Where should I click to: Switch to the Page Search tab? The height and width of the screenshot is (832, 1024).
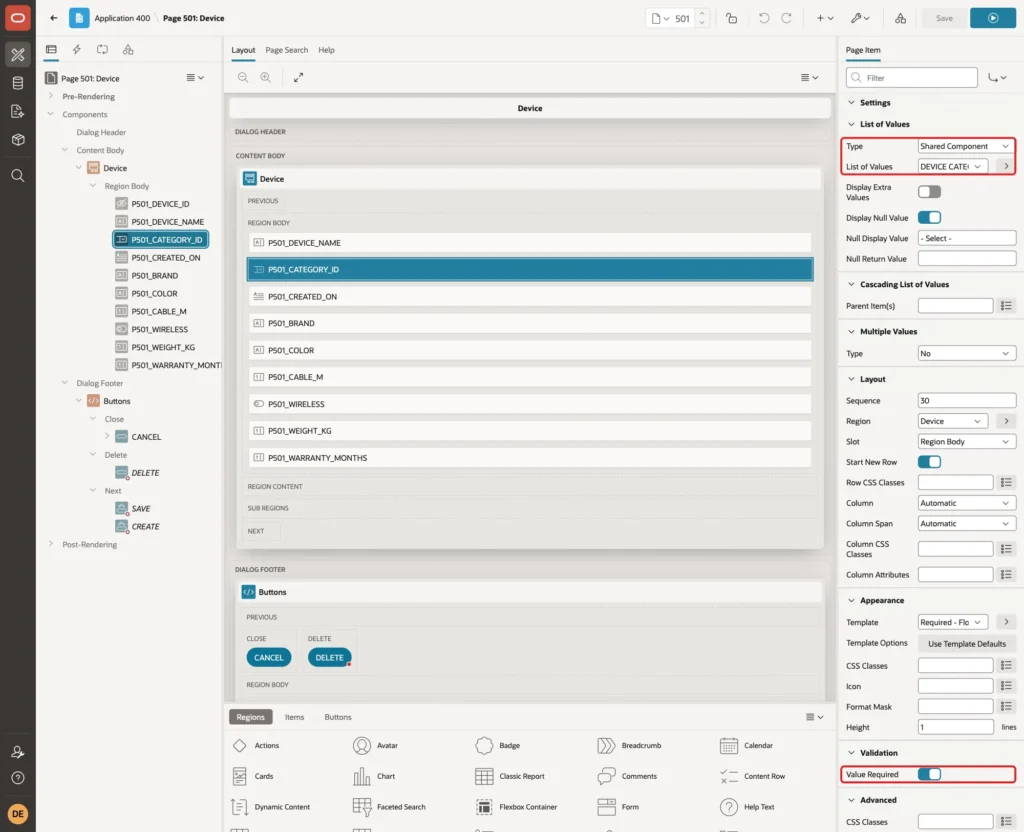pyautogui.click(x=286, y=50)
